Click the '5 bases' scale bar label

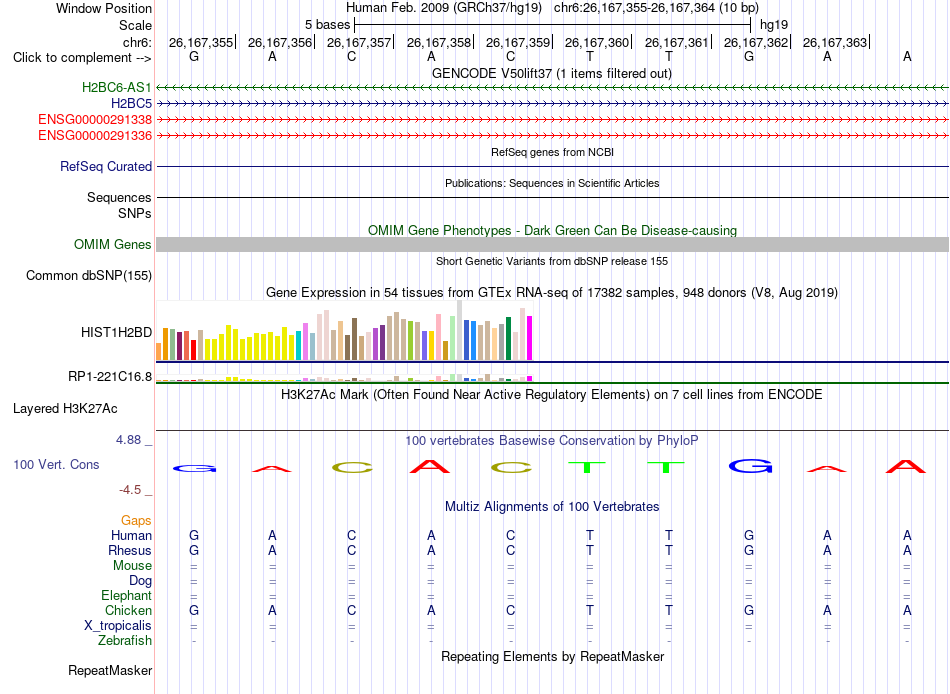tap(327, 25)
